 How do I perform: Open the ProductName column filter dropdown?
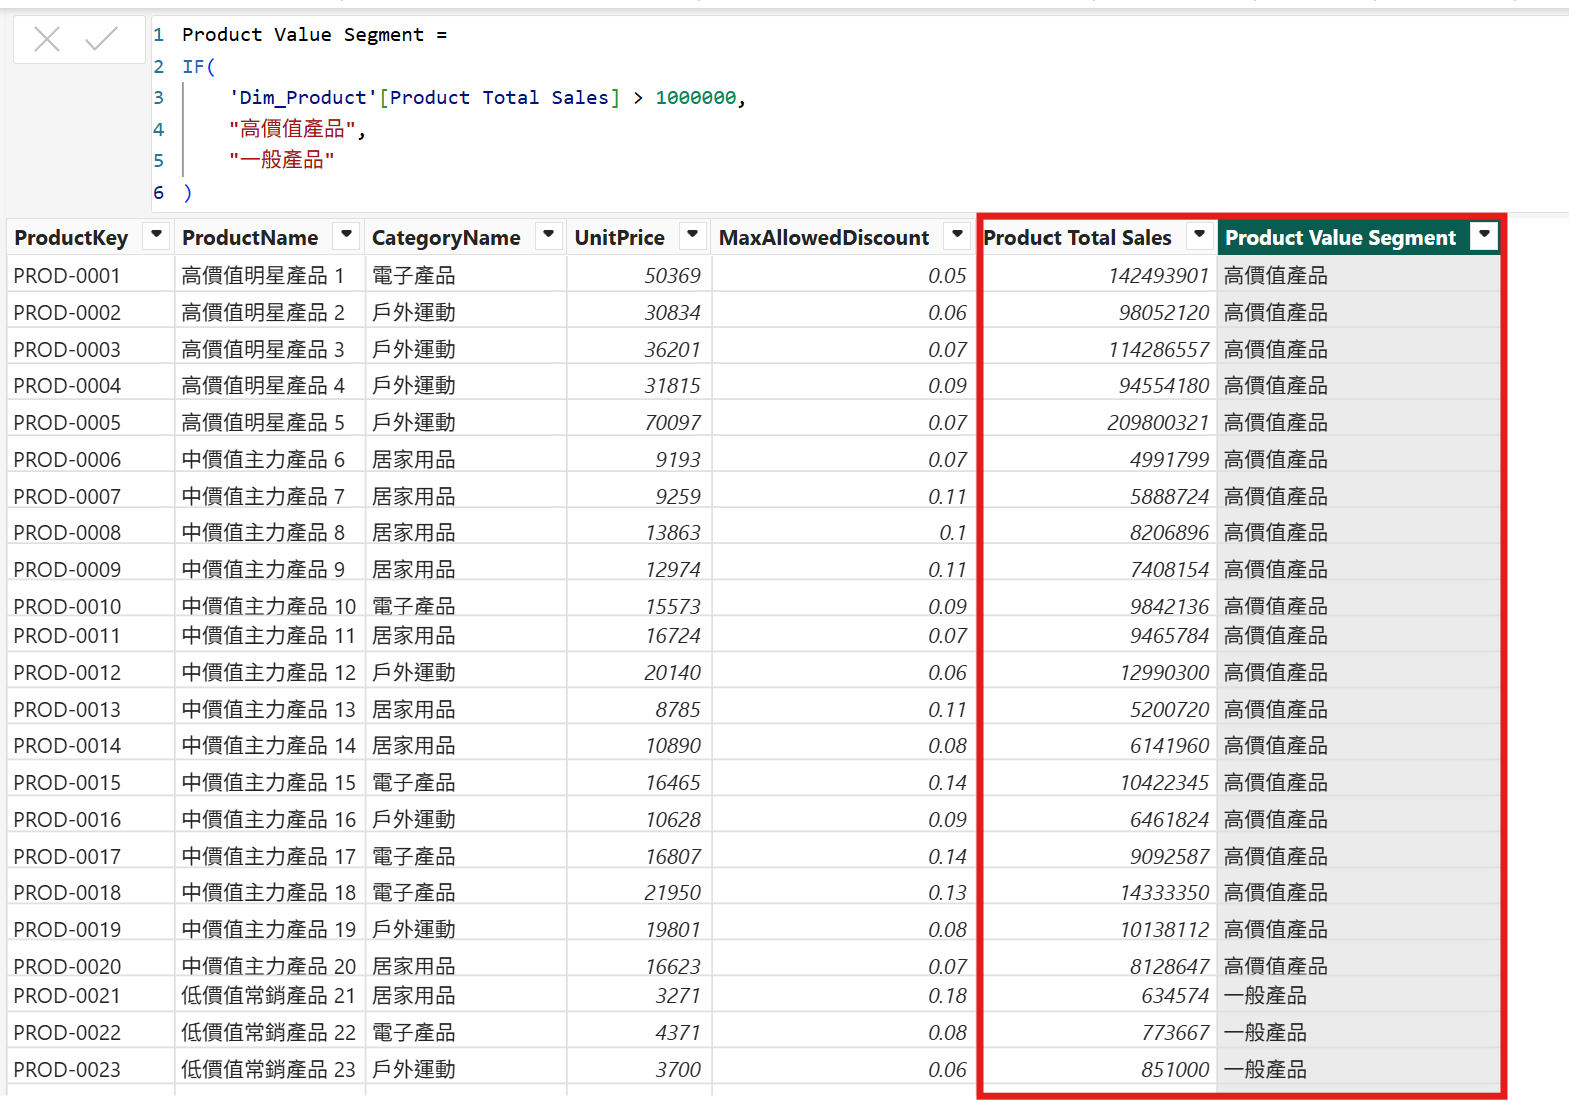point(346,236)
